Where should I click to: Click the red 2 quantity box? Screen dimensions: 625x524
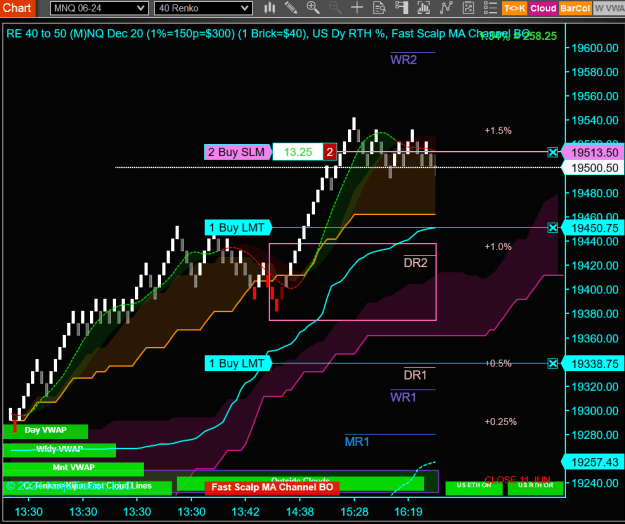click(x=329, y=152)
